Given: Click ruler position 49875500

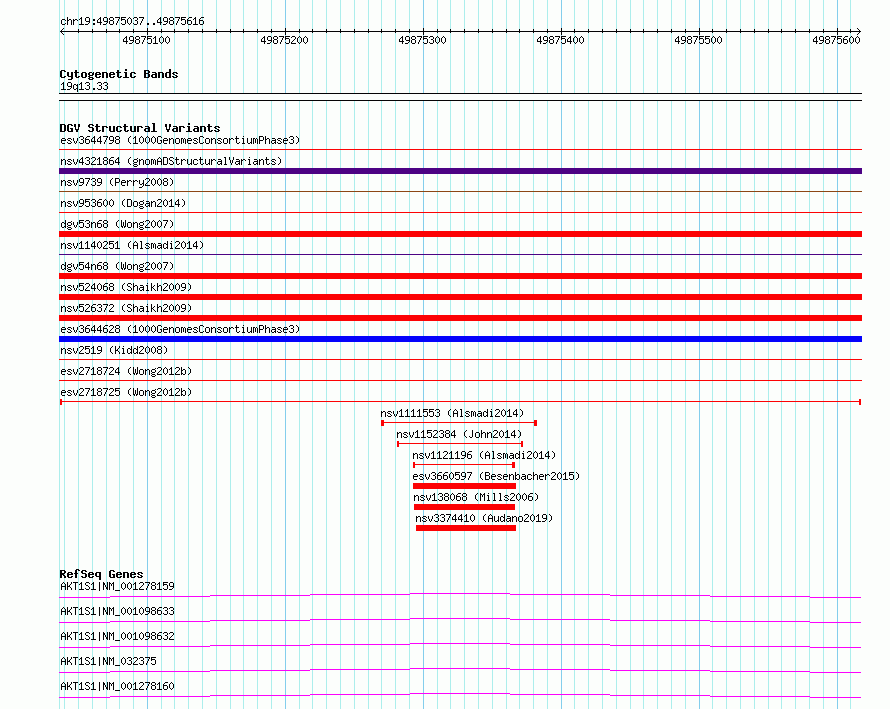Looking at the screenshot, I should click(698, 40).
